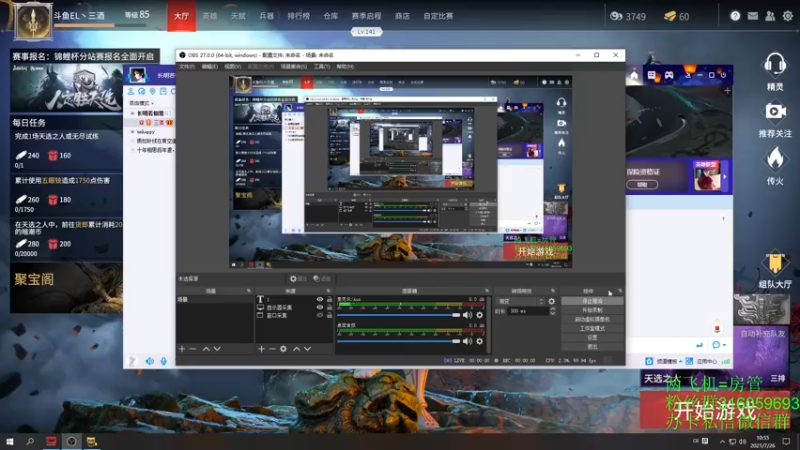The width and height of the screenshot is (800, 450).
Task: Toggle visibility of 显示器采集 source
Action: [320, 308]
